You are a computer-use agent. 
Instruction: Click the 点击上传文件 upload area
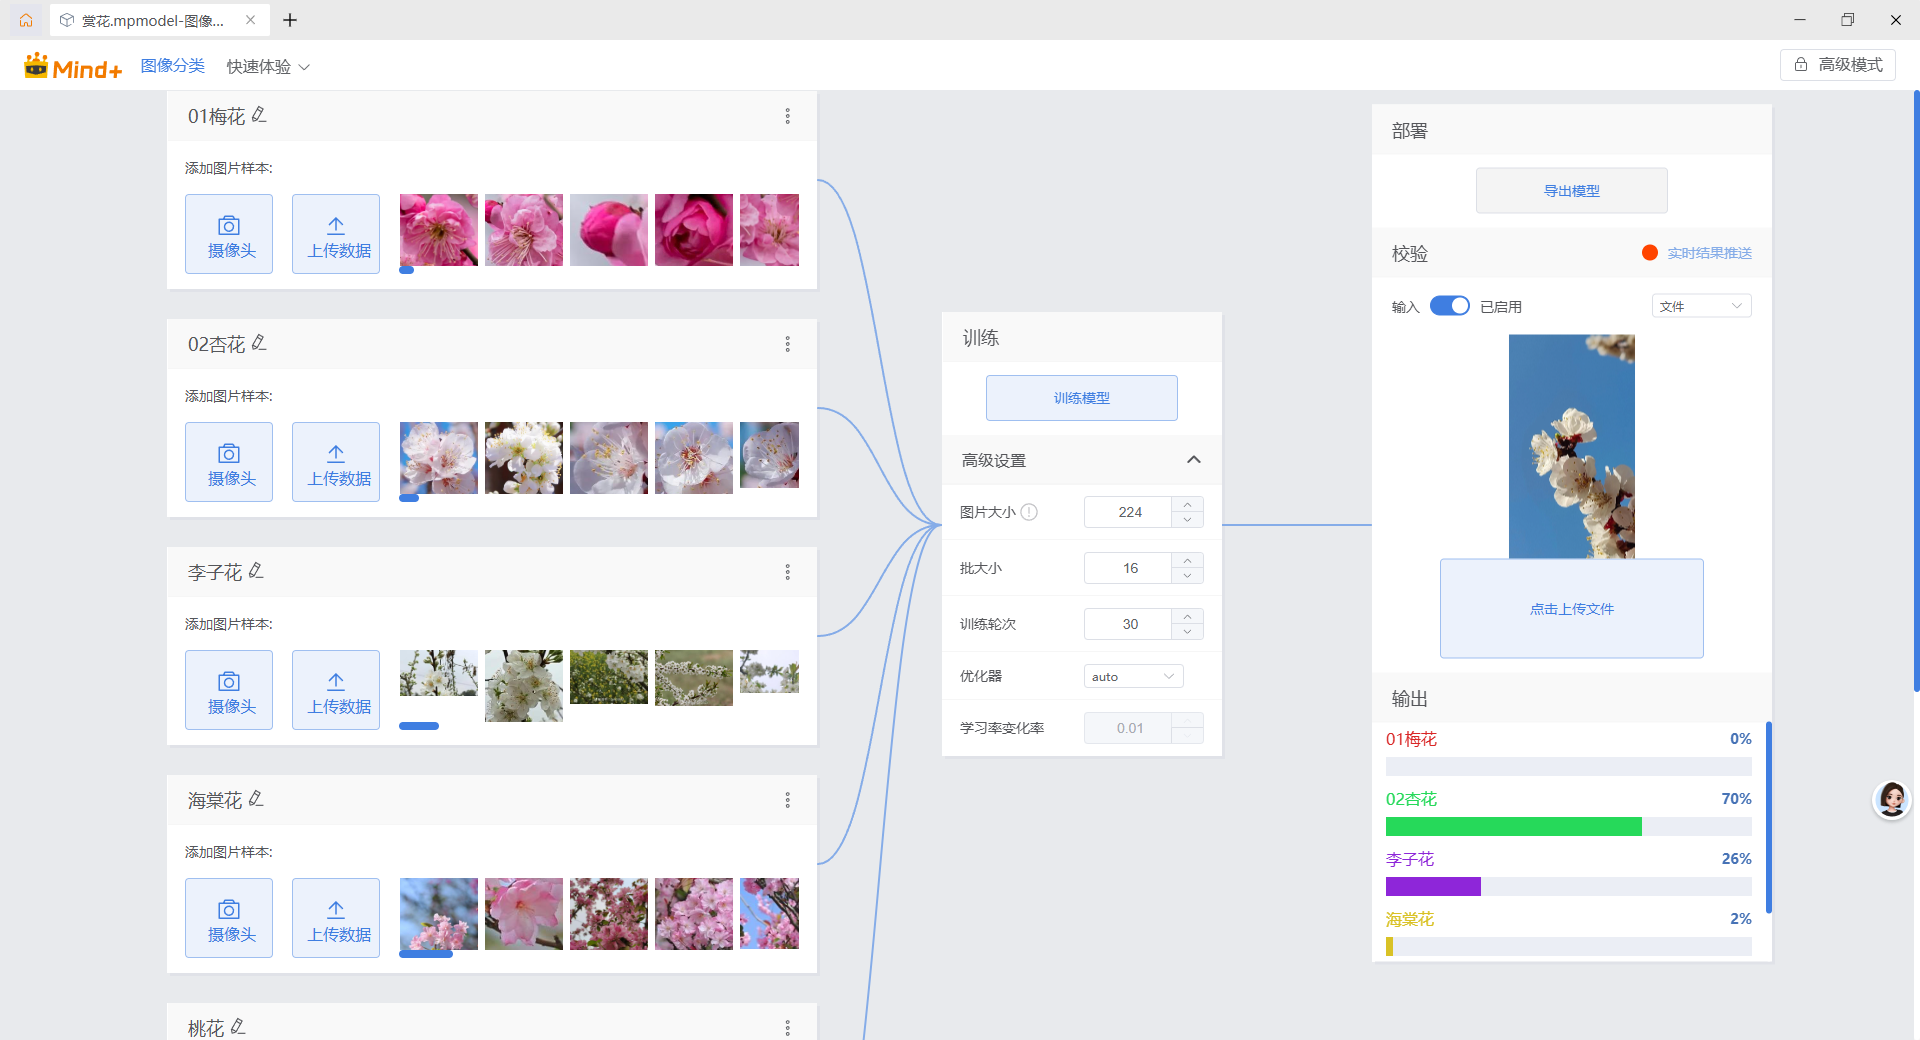[1572, 608]
